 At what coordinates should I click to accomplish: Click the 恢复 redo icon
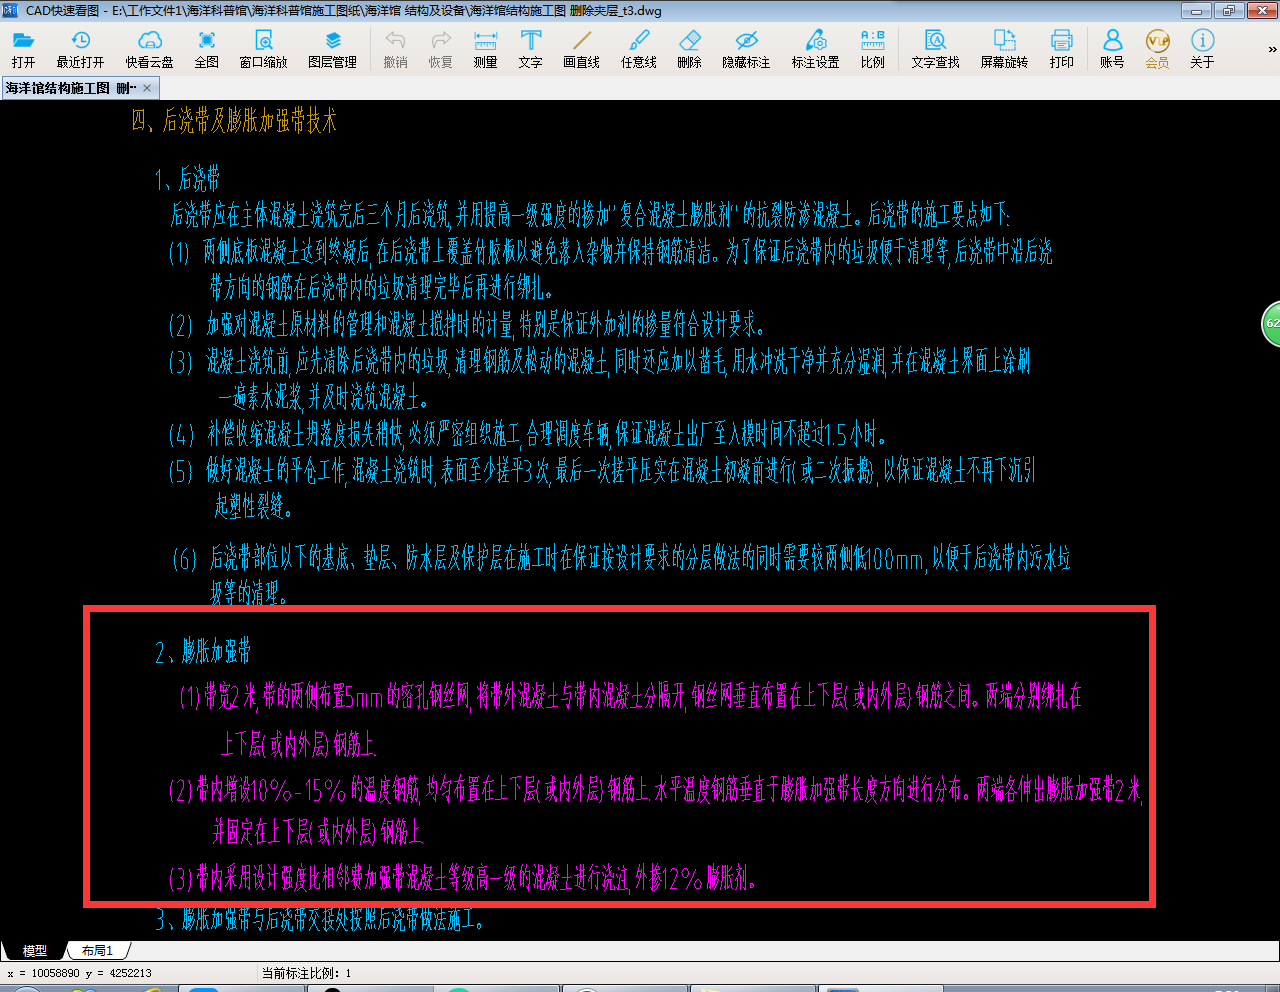pos(441,48)
